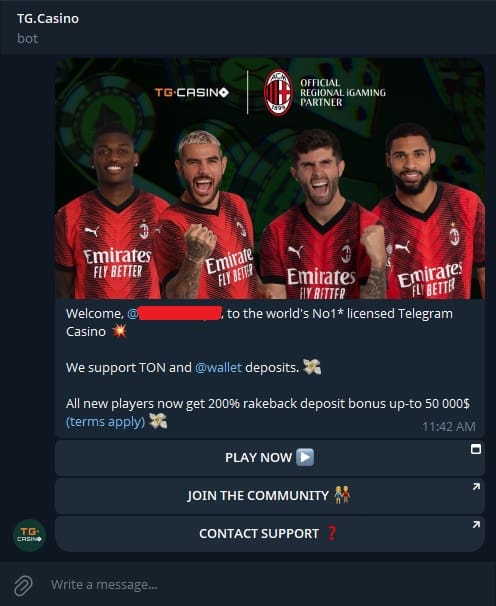Click the TG Casino bot avatar
Viewport: 496px width, 606px height.
coord(29,535)
